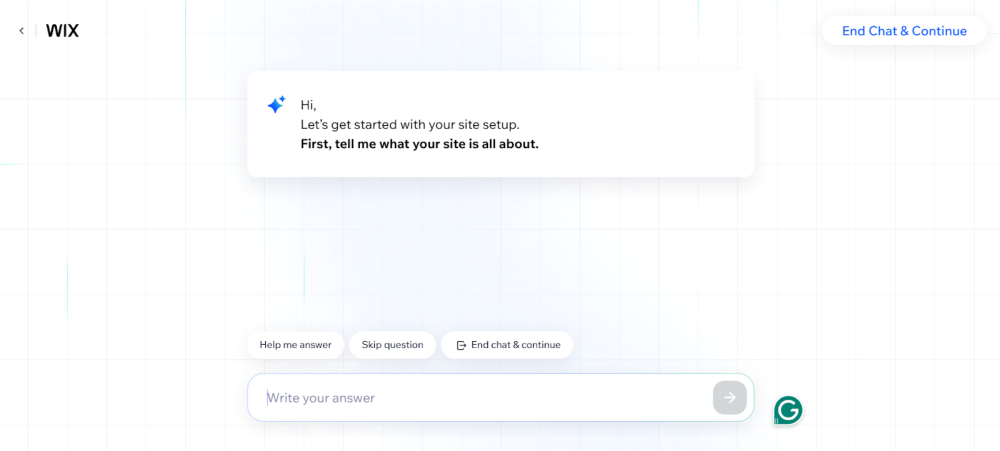Click the blinking text cursor in answer box

(x=267, y=397)
